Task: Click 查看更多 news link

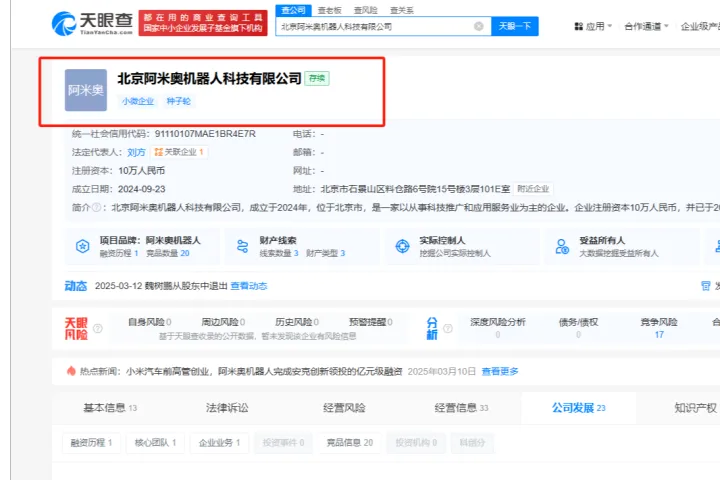Action: [500, 371]
